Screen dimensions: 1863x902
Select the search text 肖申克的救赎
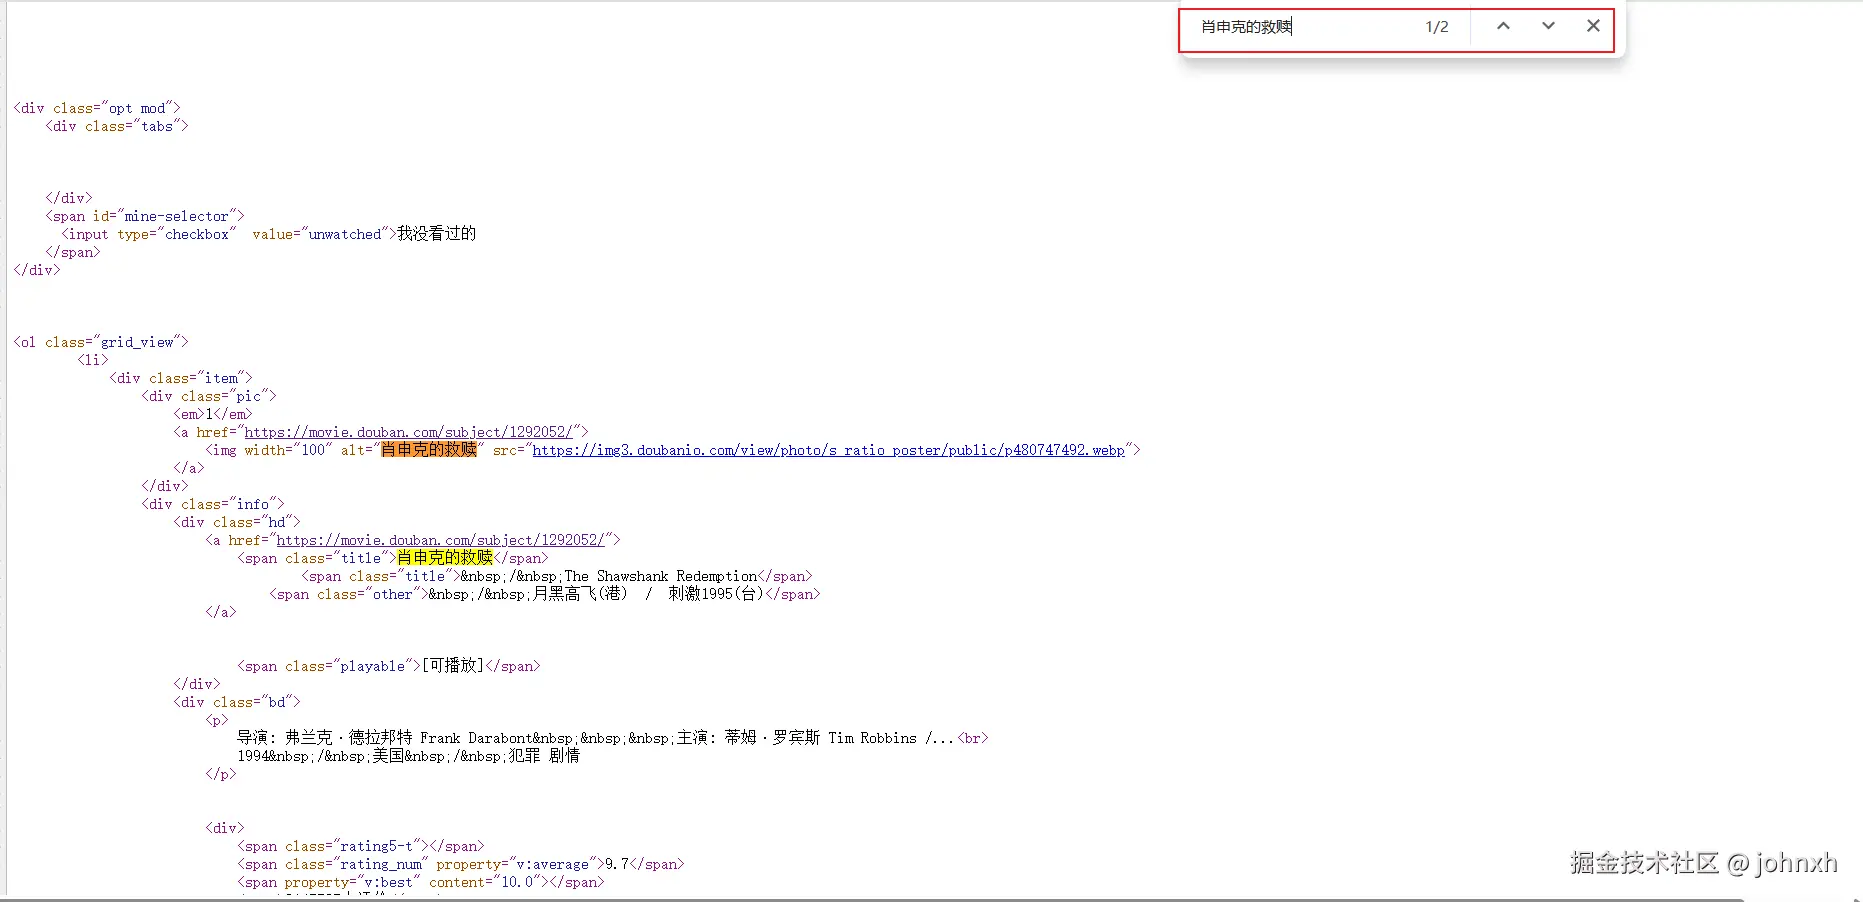click(1243, 27)
